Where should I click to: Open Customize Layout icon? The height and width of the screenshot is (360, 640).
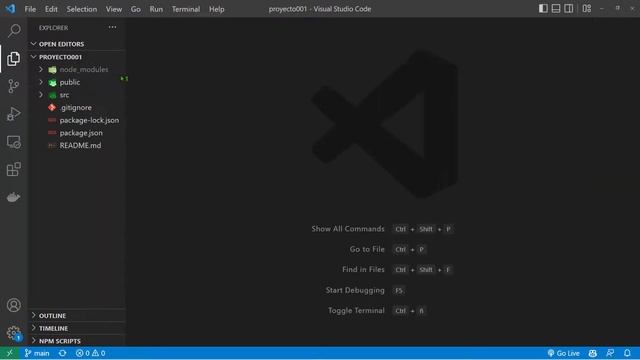pos(587,9)
